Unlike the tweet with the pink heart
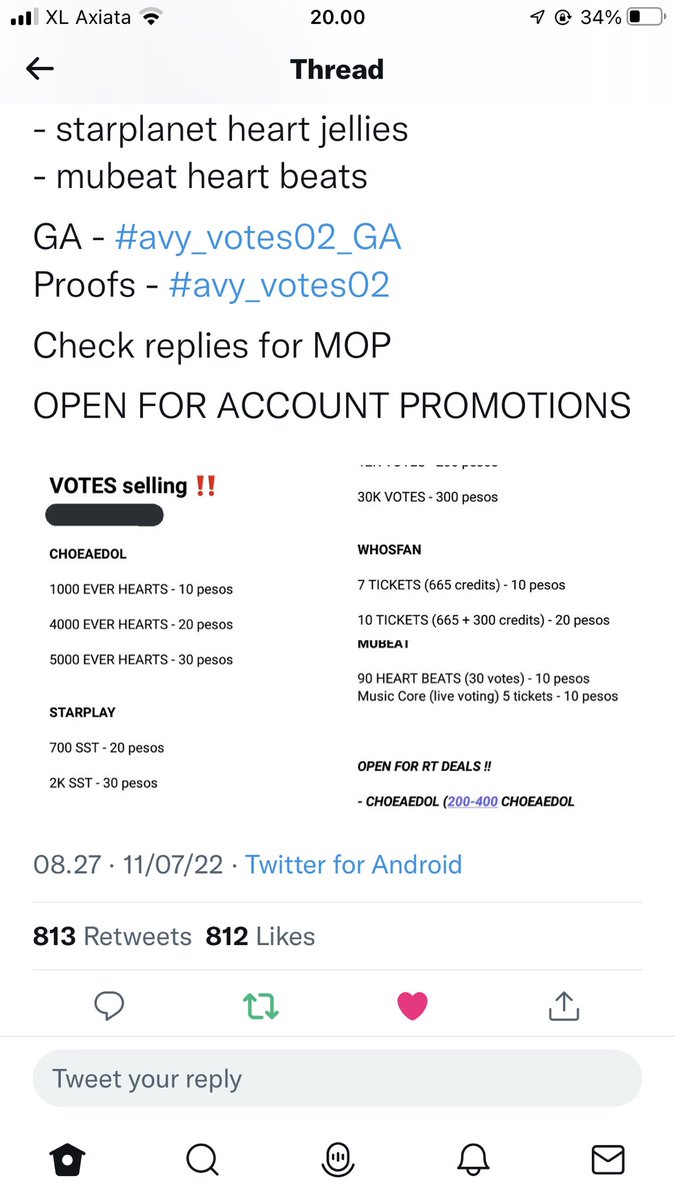Viewport: 675px width, 1200px height. click(x=412, y=1006)
